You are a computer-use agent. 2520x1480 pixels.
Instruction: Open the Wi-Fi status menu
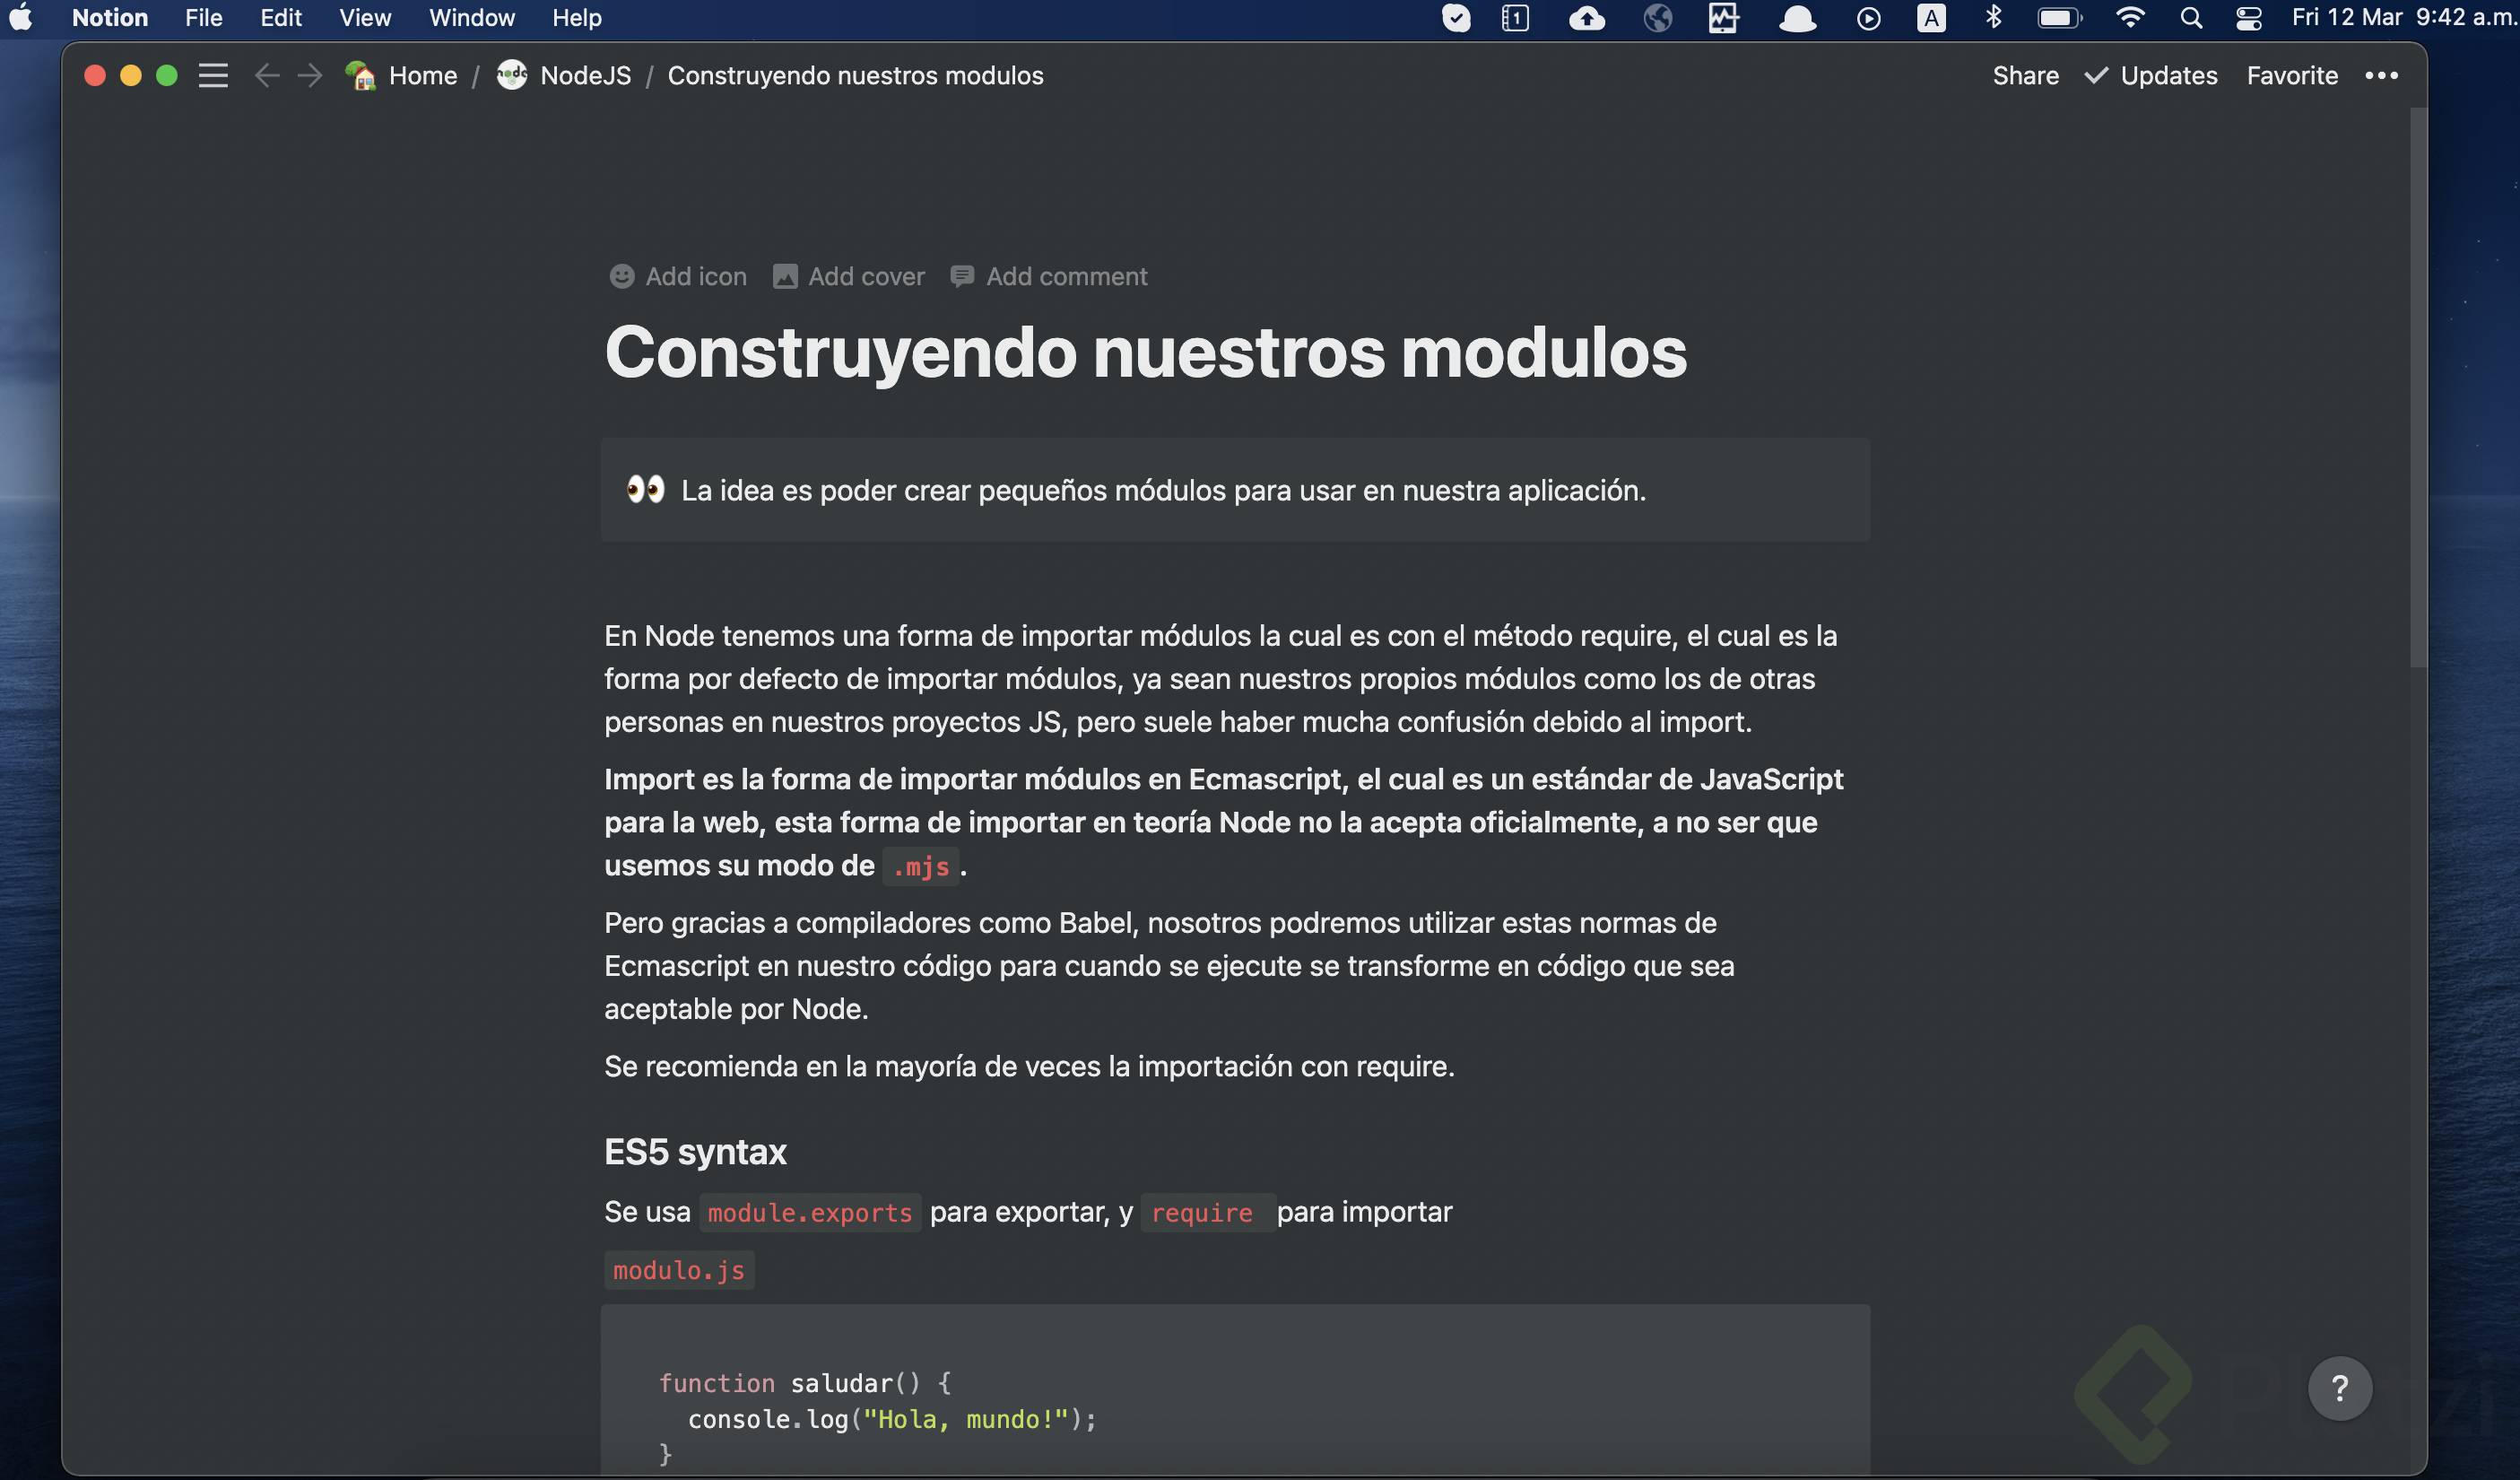[x=2130, y=18]
